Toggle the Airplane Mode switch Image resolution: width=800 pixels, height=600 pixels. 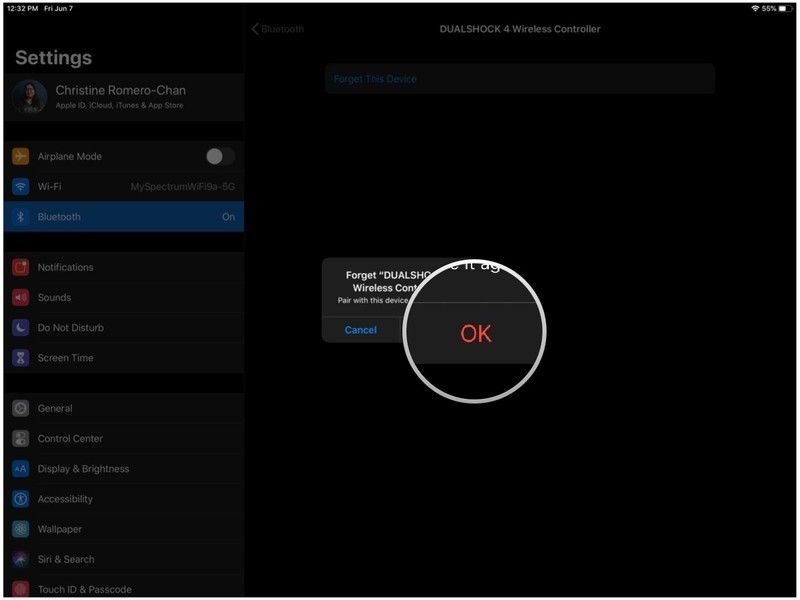(x=219, y=156)
